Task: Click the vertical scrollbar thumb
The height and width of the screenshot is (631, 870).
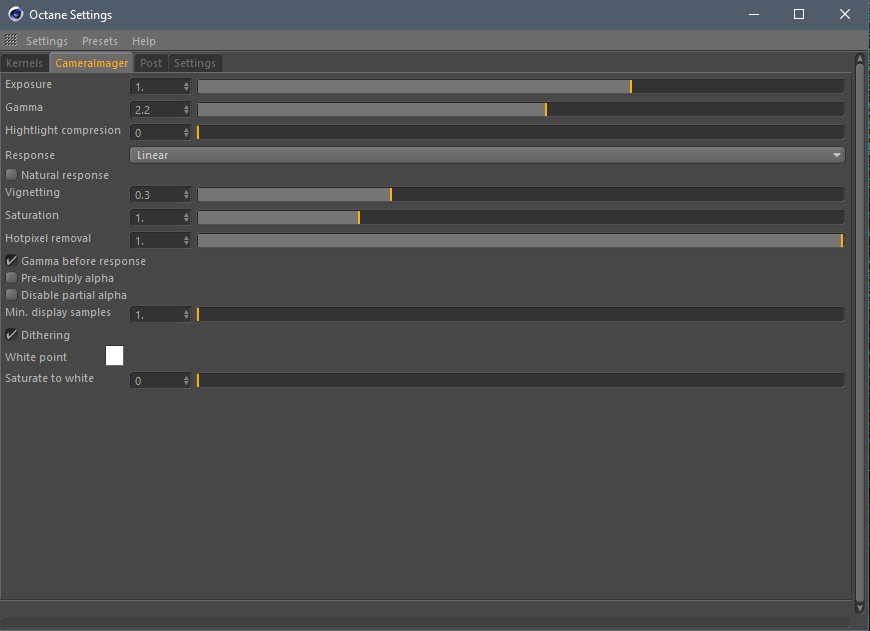Action: [x=860, y=333]
